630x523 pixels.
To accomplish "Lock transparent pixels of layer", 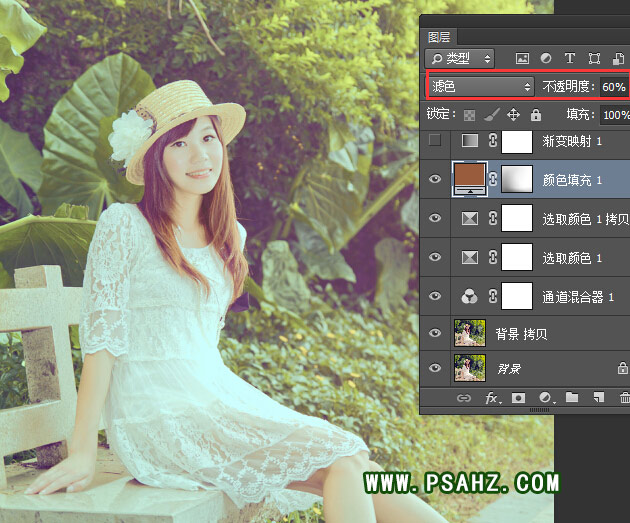I will 469,115.
